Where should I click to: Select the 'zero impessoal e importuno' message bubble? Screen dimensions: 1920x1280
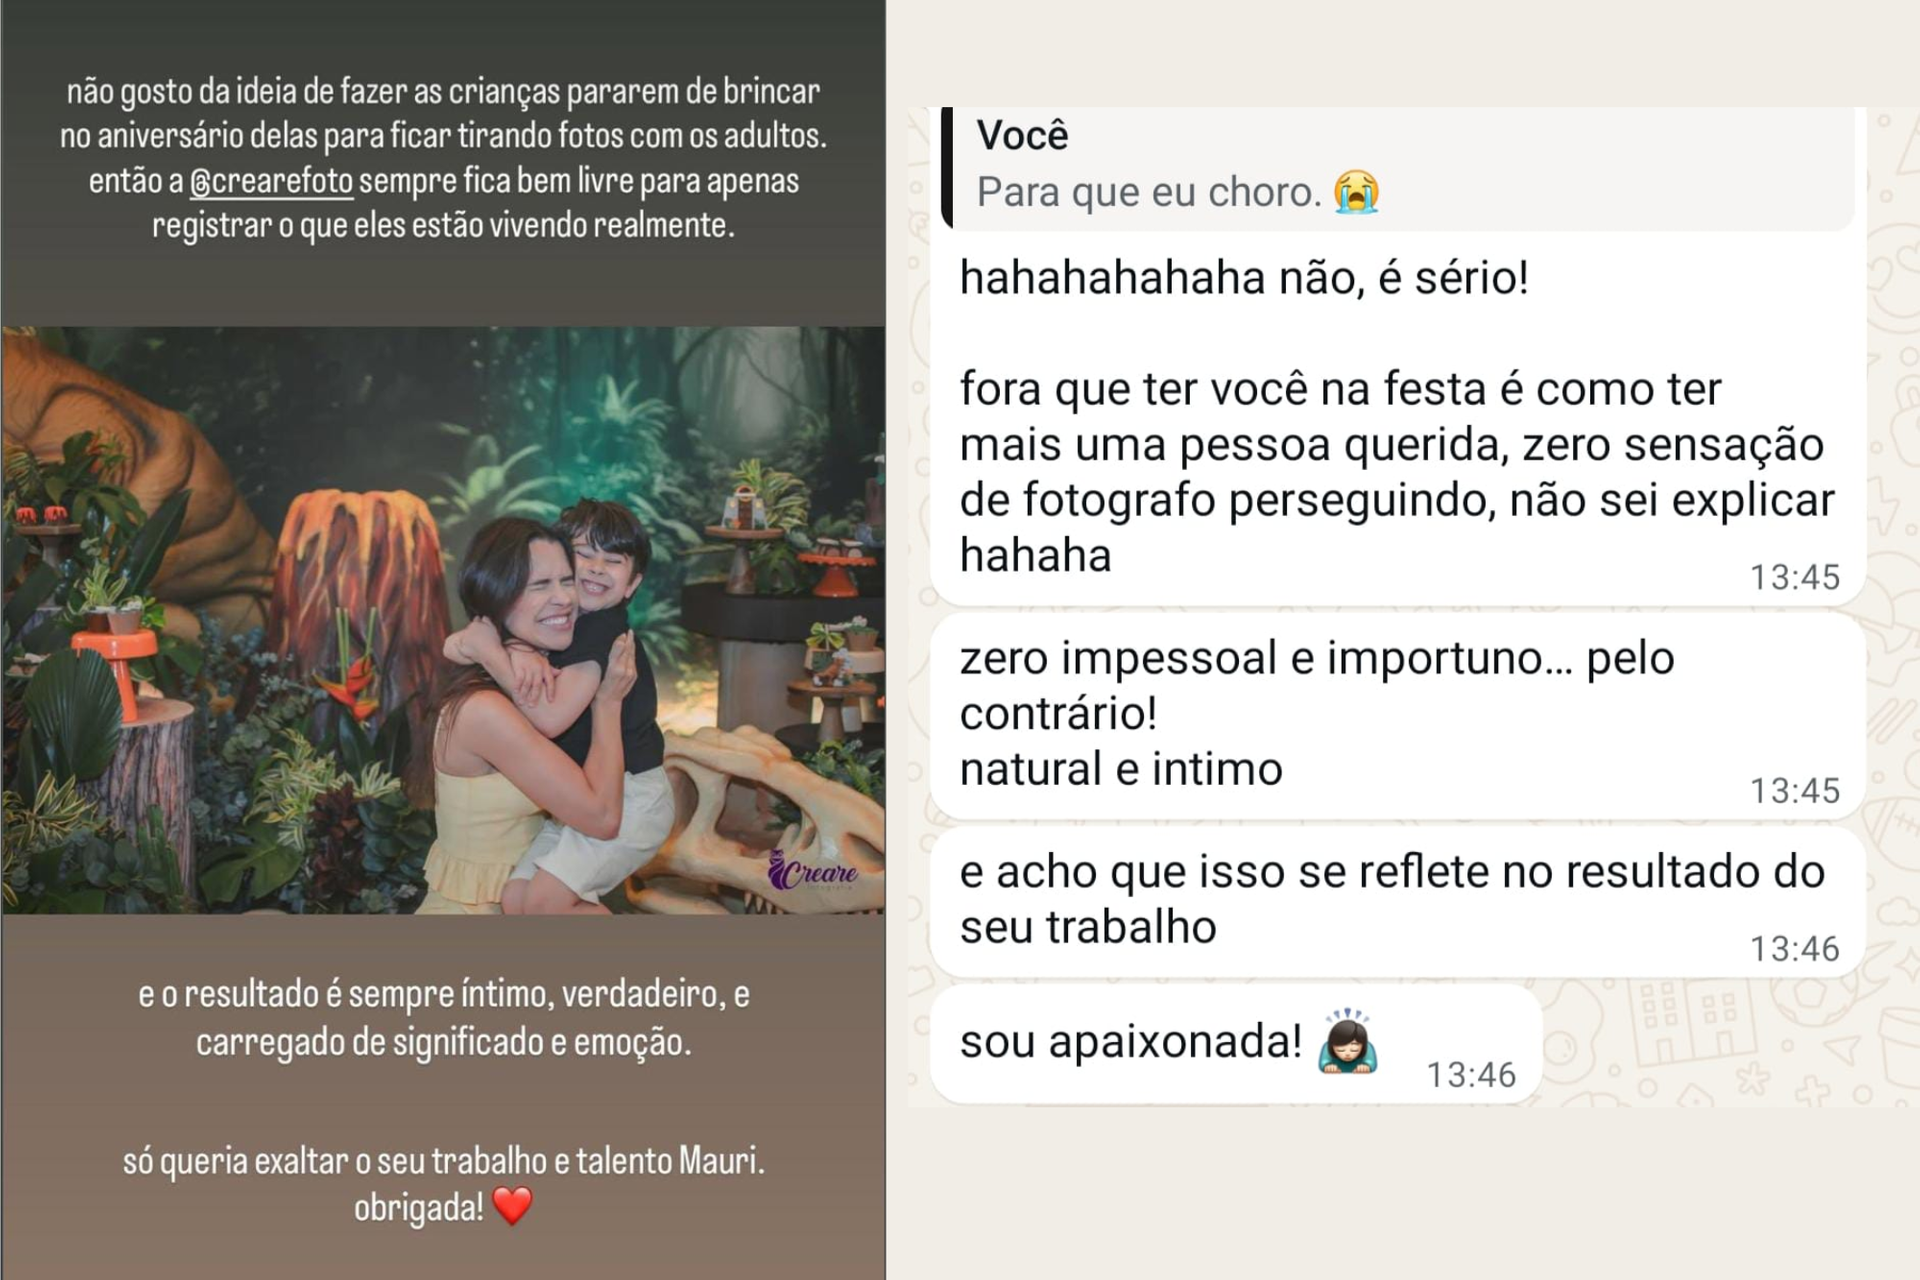[1398, 716]
